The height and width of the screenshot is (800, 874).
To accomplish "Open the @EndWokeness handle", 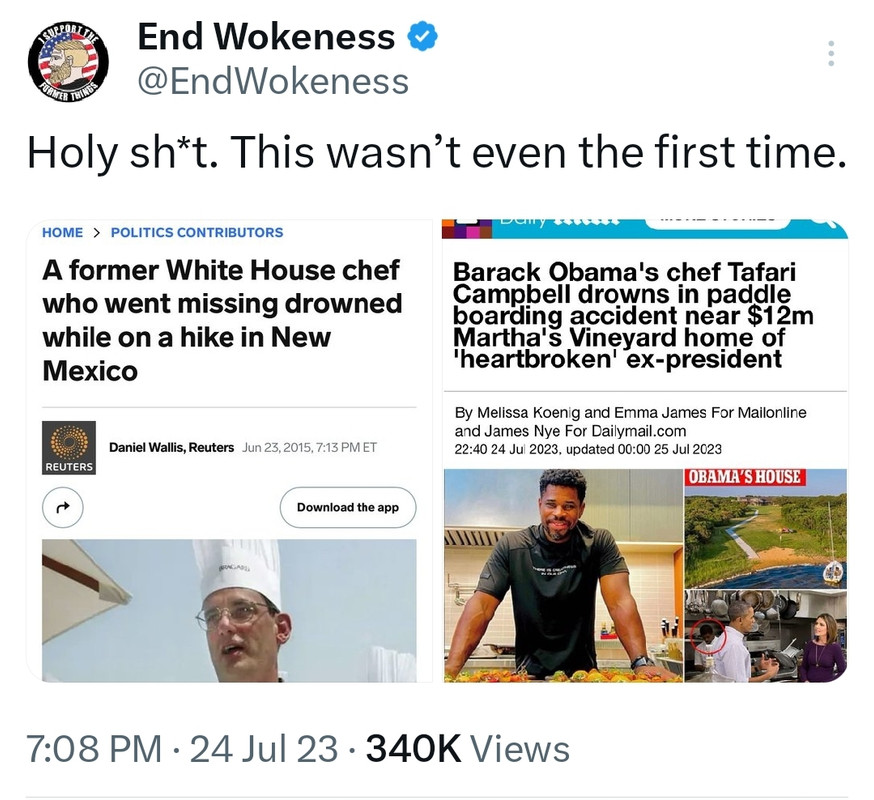I will point(273,81).
